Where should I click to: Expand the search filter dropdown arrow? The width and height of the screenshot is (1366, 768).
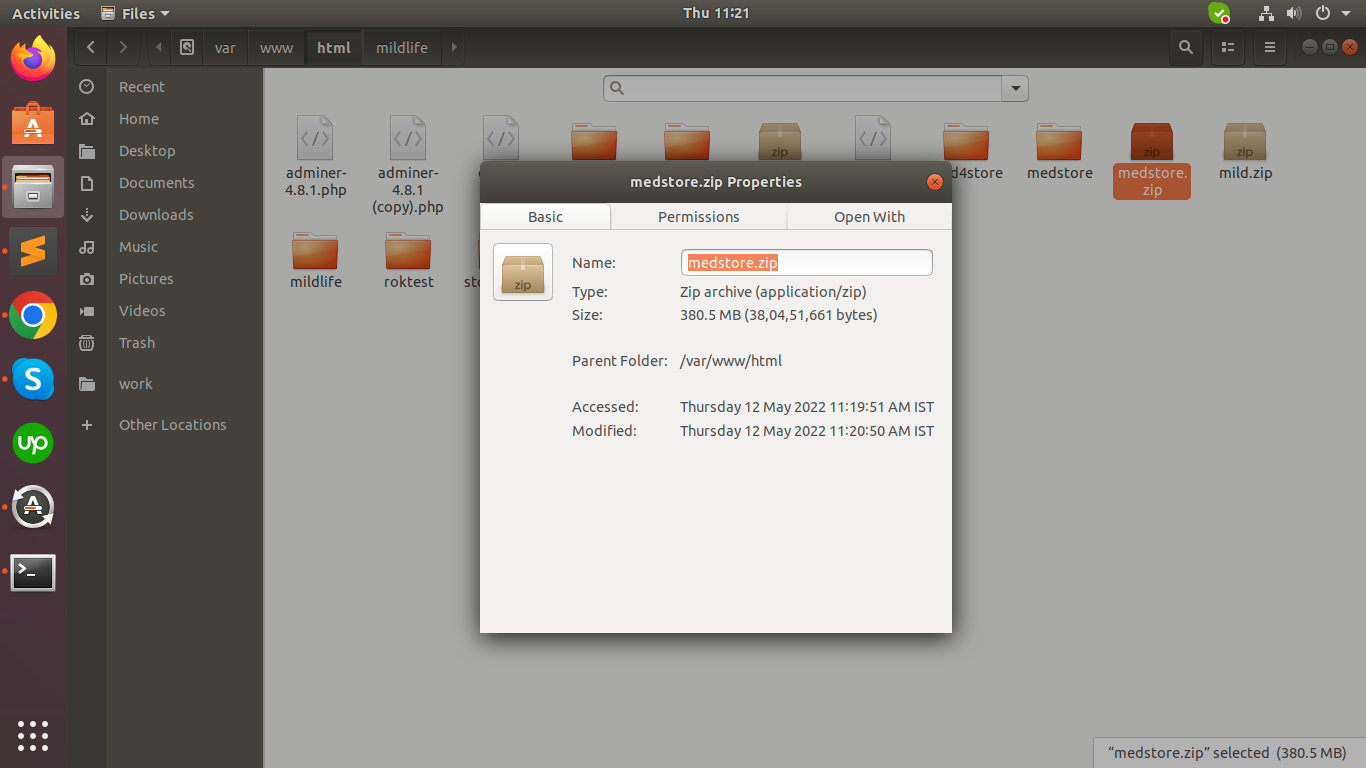click(1015, 89)
